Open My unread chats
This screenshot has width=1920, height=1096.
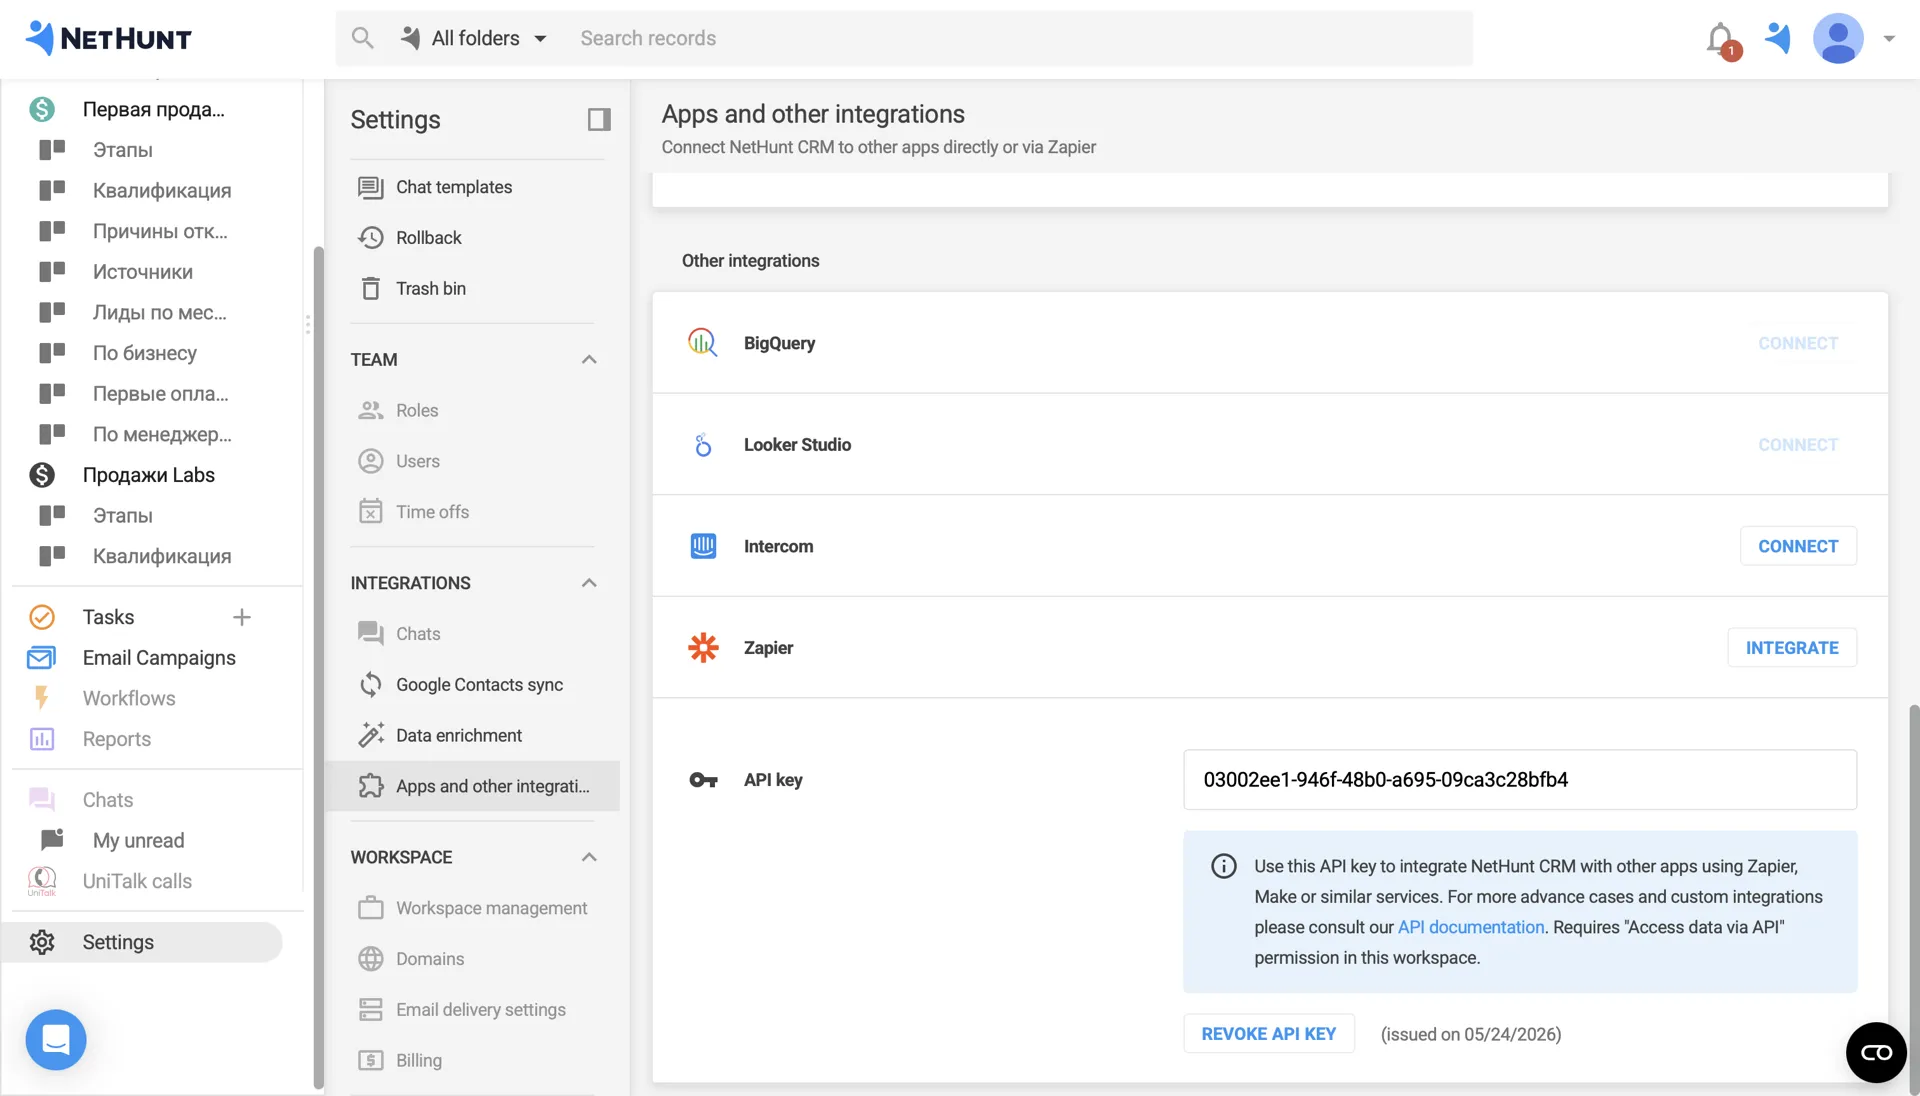138,841
